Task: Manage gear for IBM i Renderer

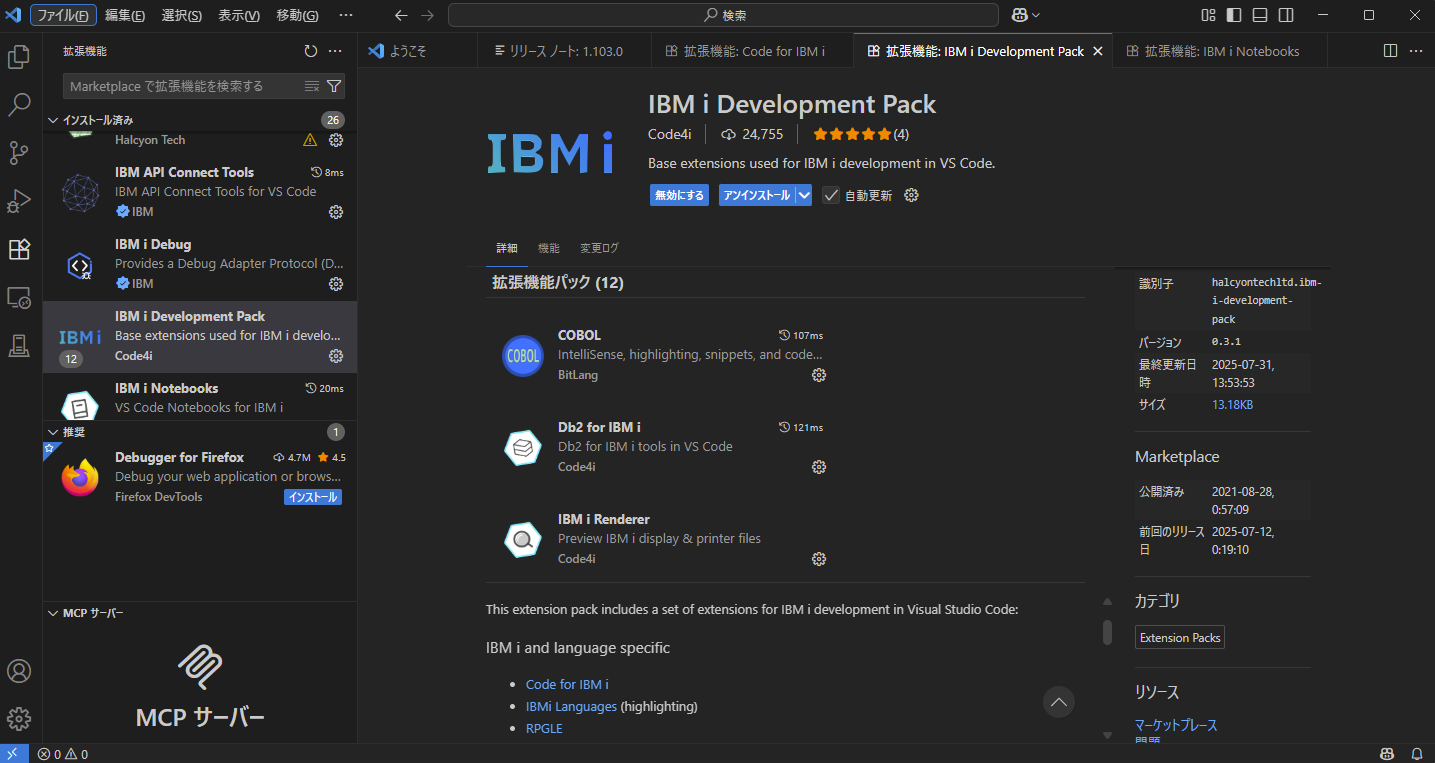Action: [x=819, y=559]
